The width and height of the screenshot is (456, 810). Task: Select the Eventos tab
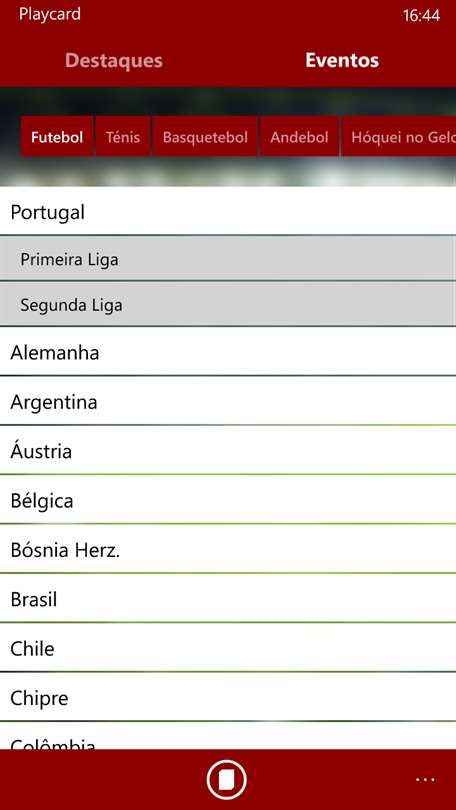tap(342, 60)
